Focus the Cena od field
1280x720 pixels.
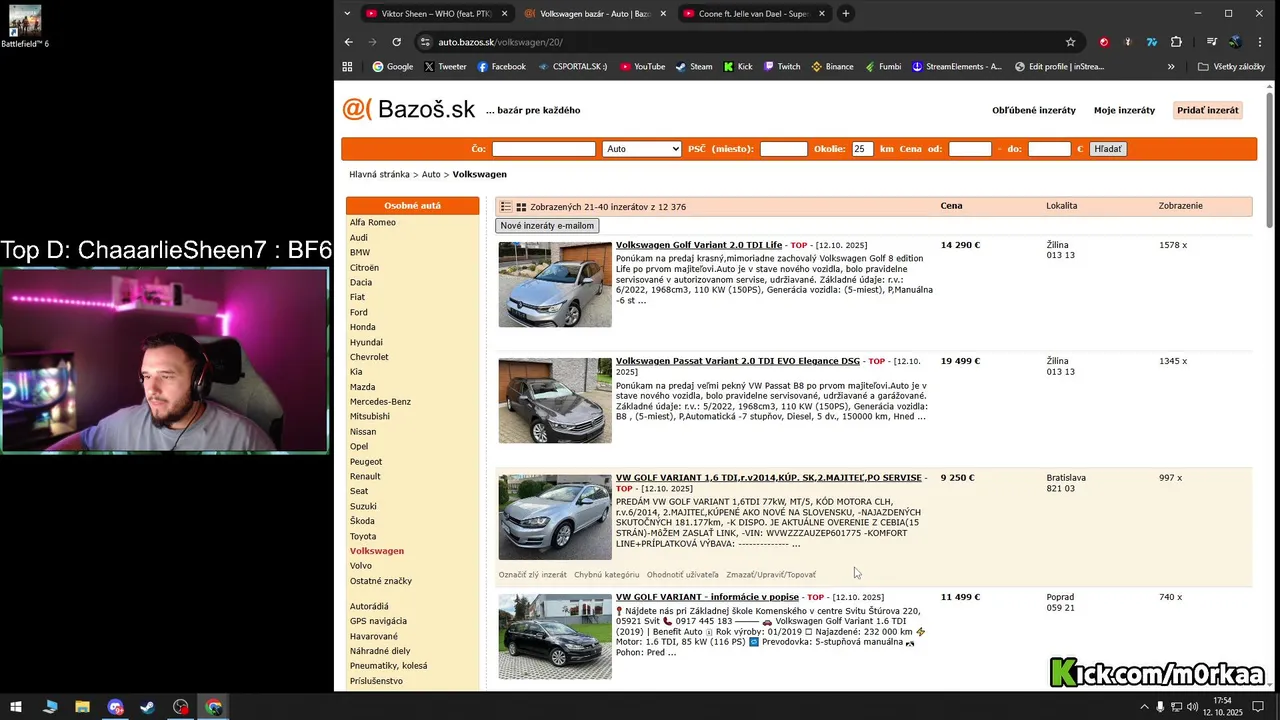coord(970,149)
